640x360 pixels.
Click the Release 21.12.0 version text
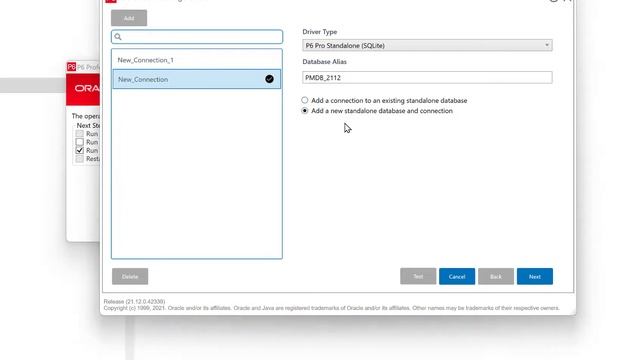tap(134, 301)
